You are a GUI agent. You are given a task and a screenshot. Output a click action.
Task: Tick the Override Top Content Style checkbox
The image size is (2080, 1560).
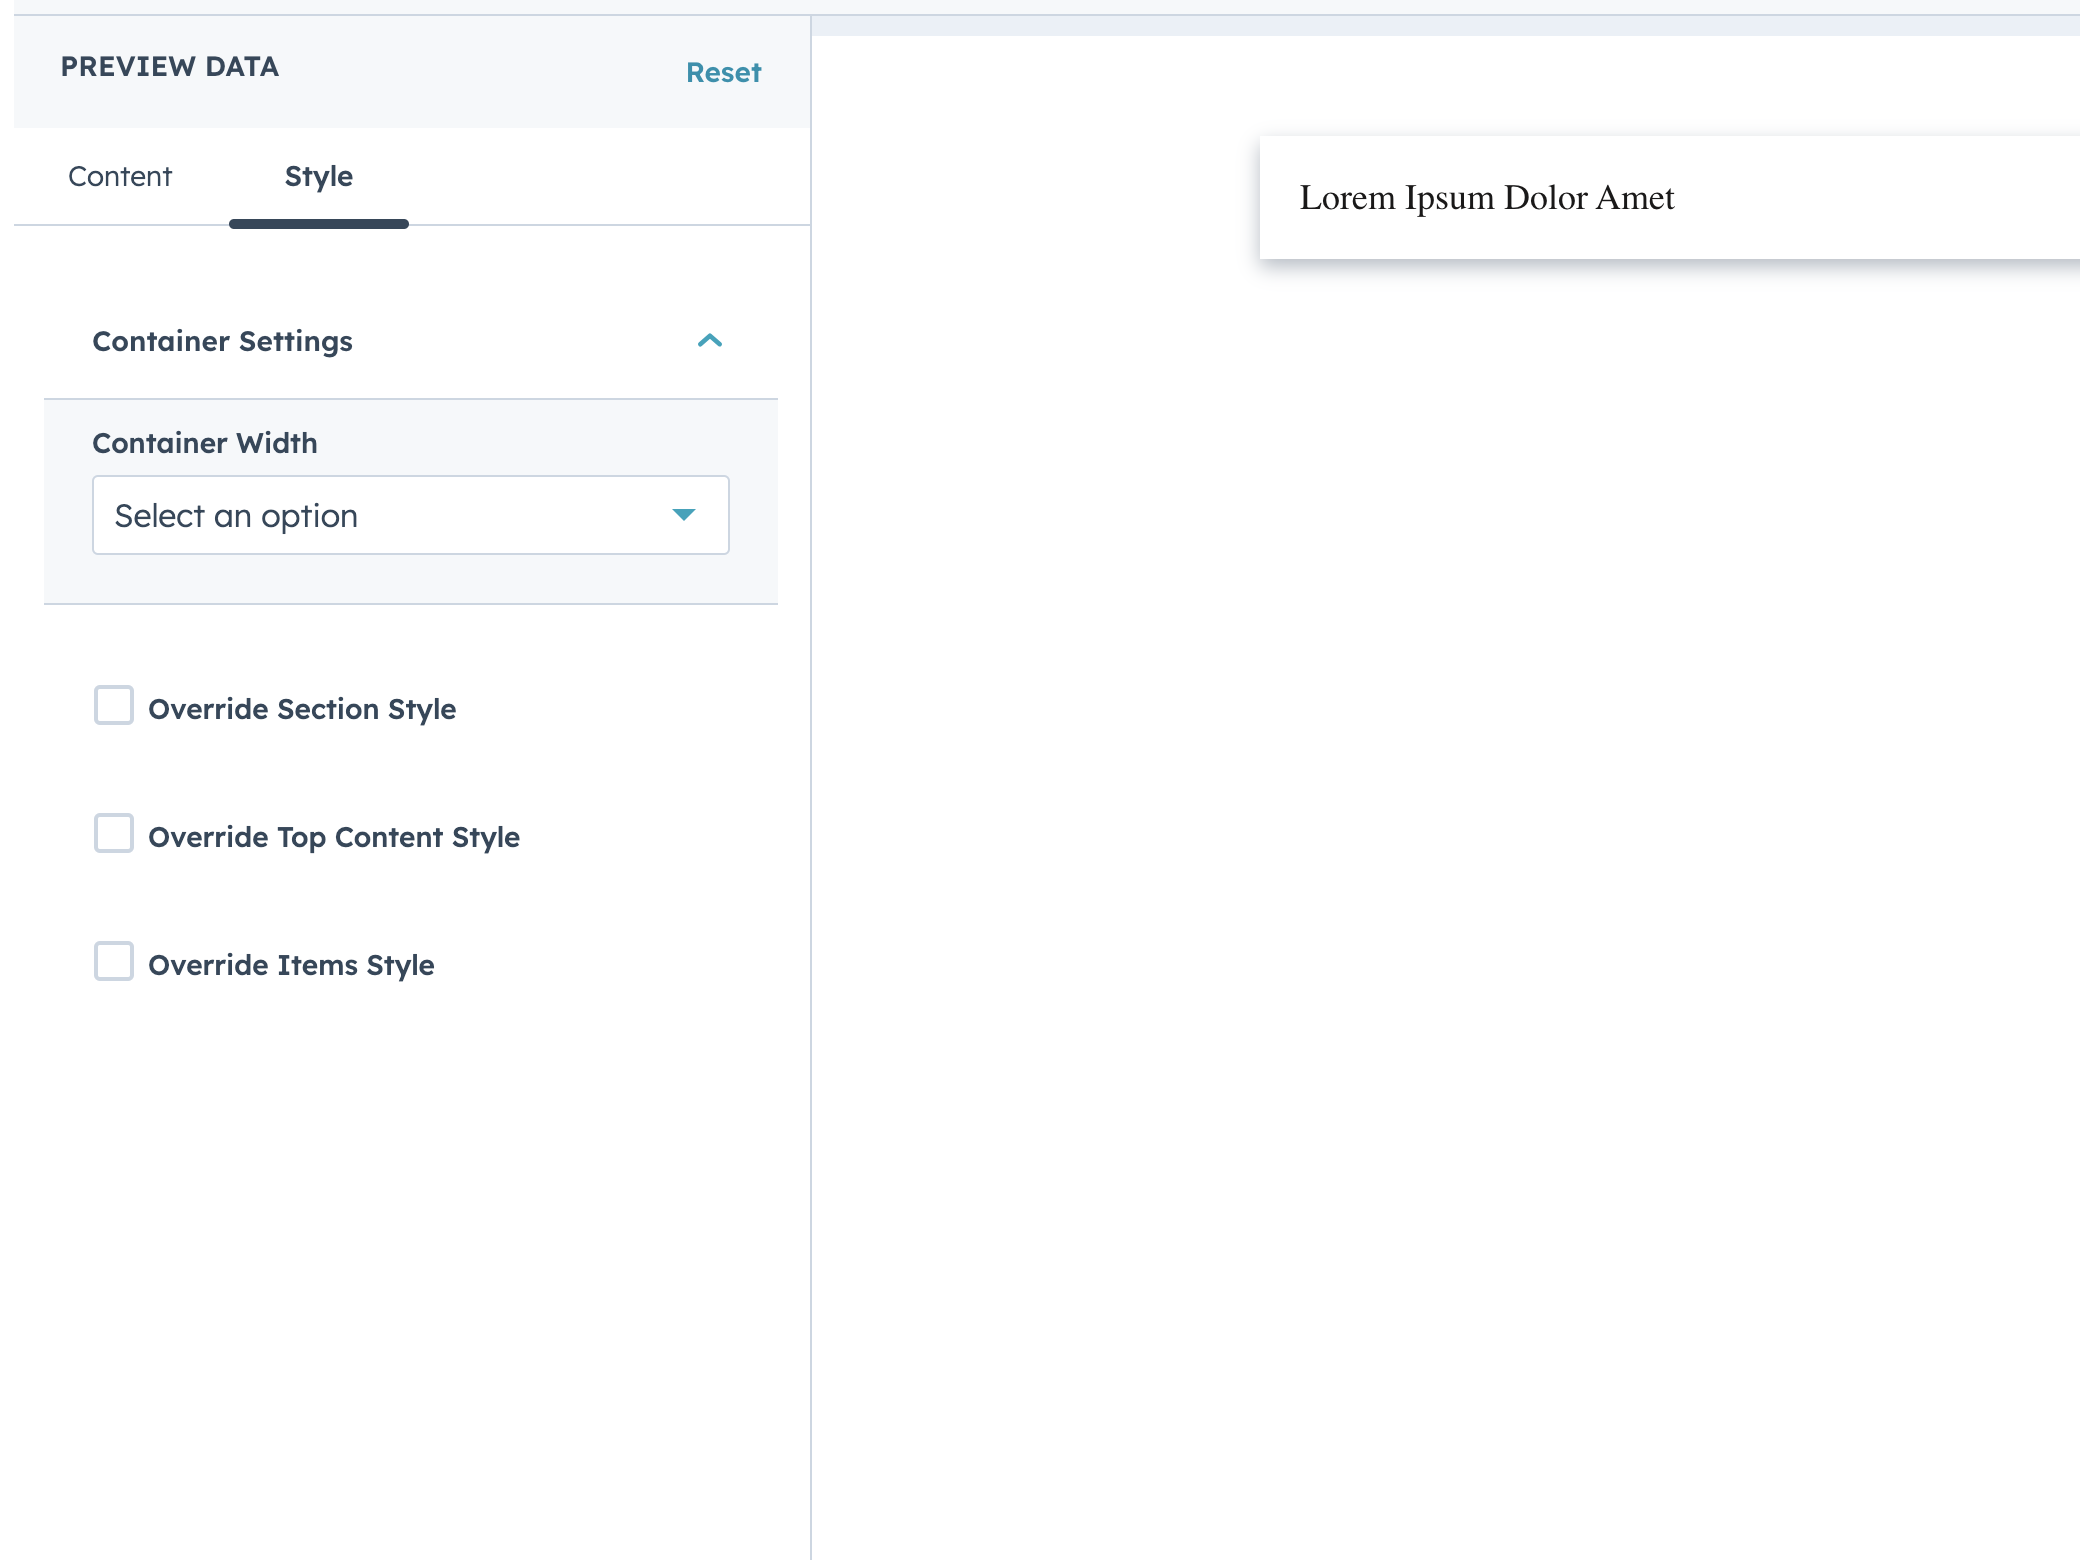coord(114,834)
